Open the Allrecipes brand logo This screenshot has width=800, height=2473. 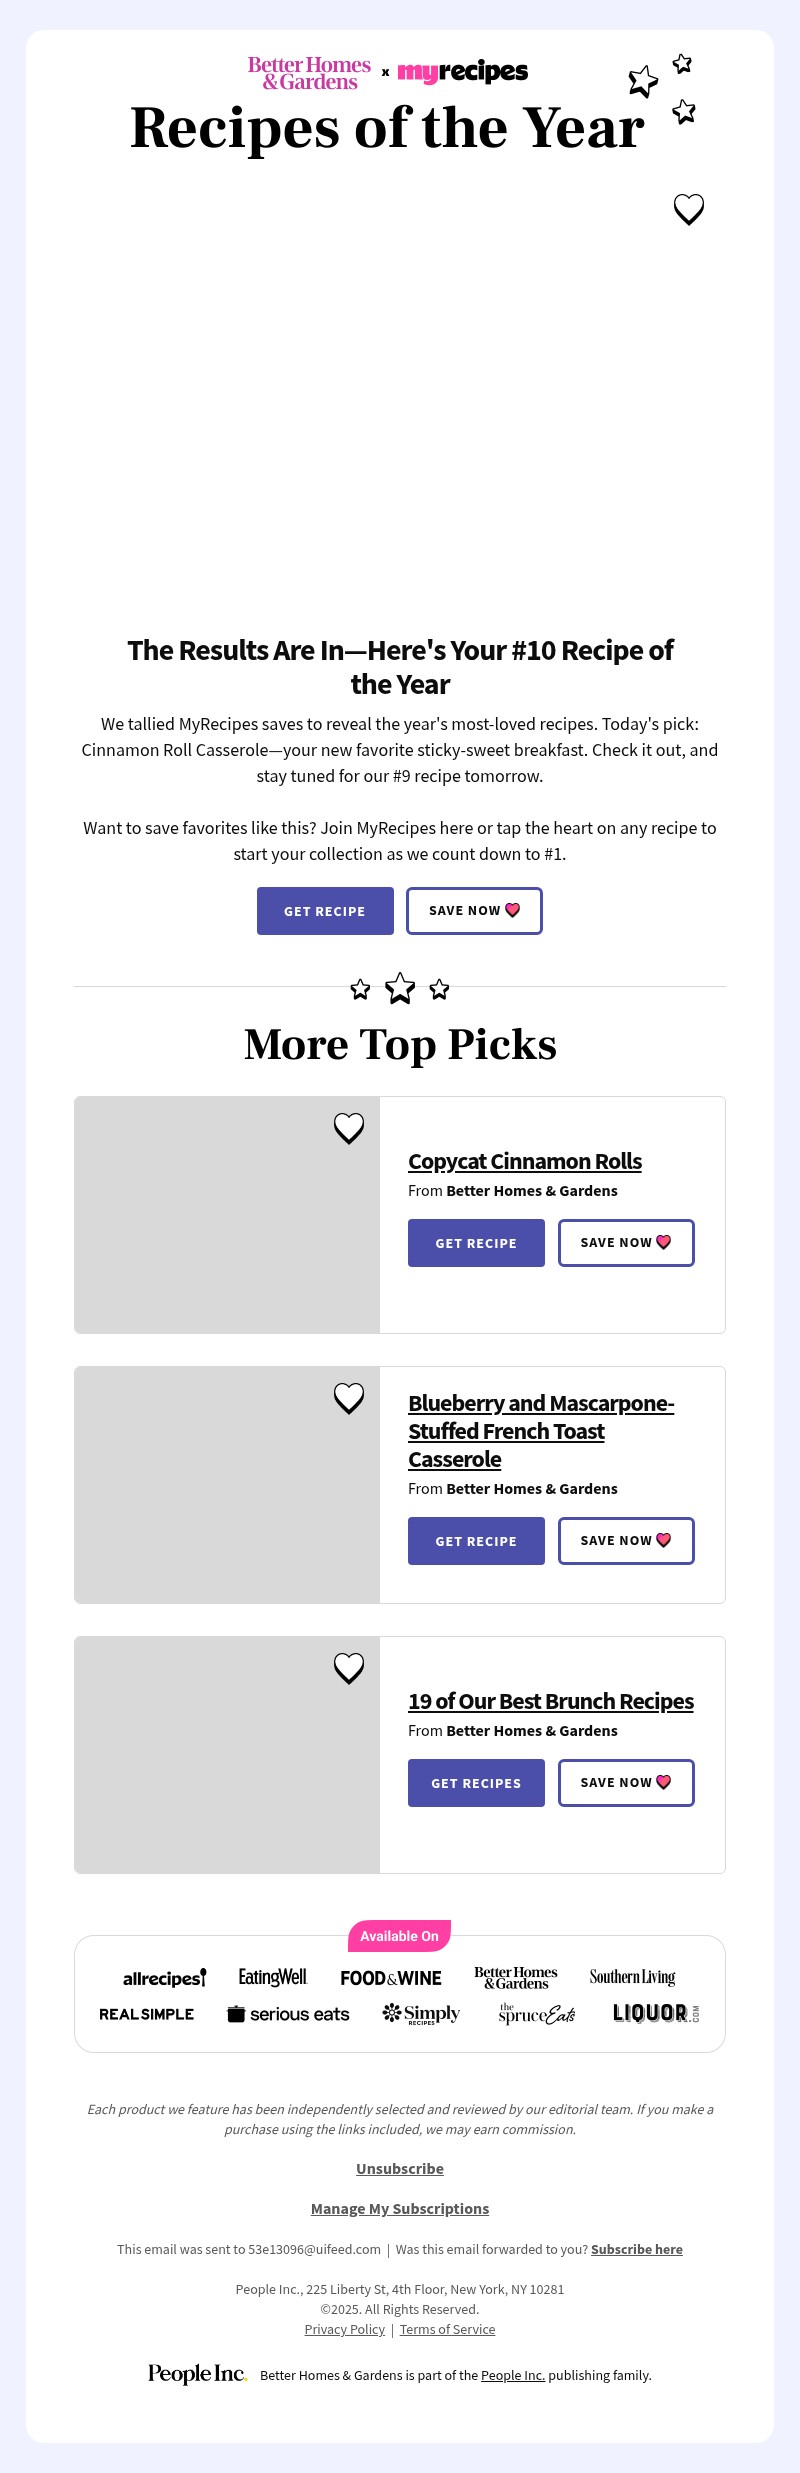click(x=164, y=1978)
